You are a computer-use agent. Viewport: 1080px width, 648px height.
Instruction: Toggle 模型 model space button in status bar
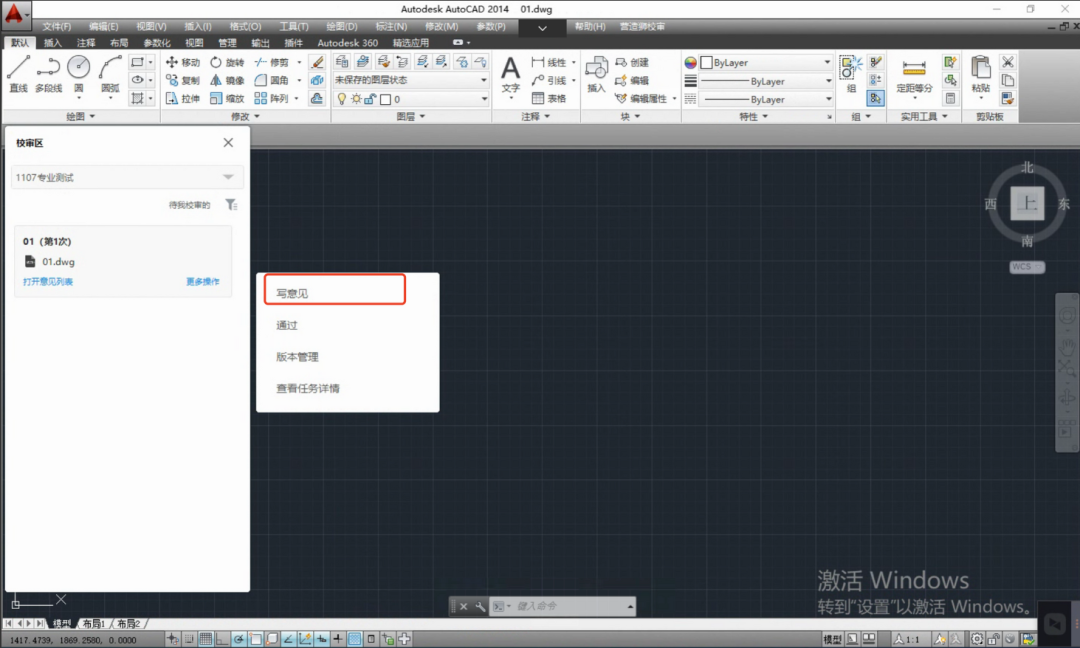click(x=832, y=639)
